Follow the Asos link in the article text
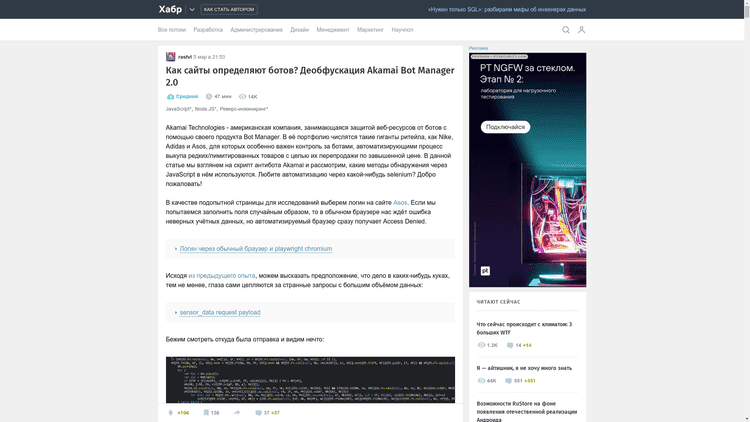This screenshot has width=750, height=422. coord(400,202)
